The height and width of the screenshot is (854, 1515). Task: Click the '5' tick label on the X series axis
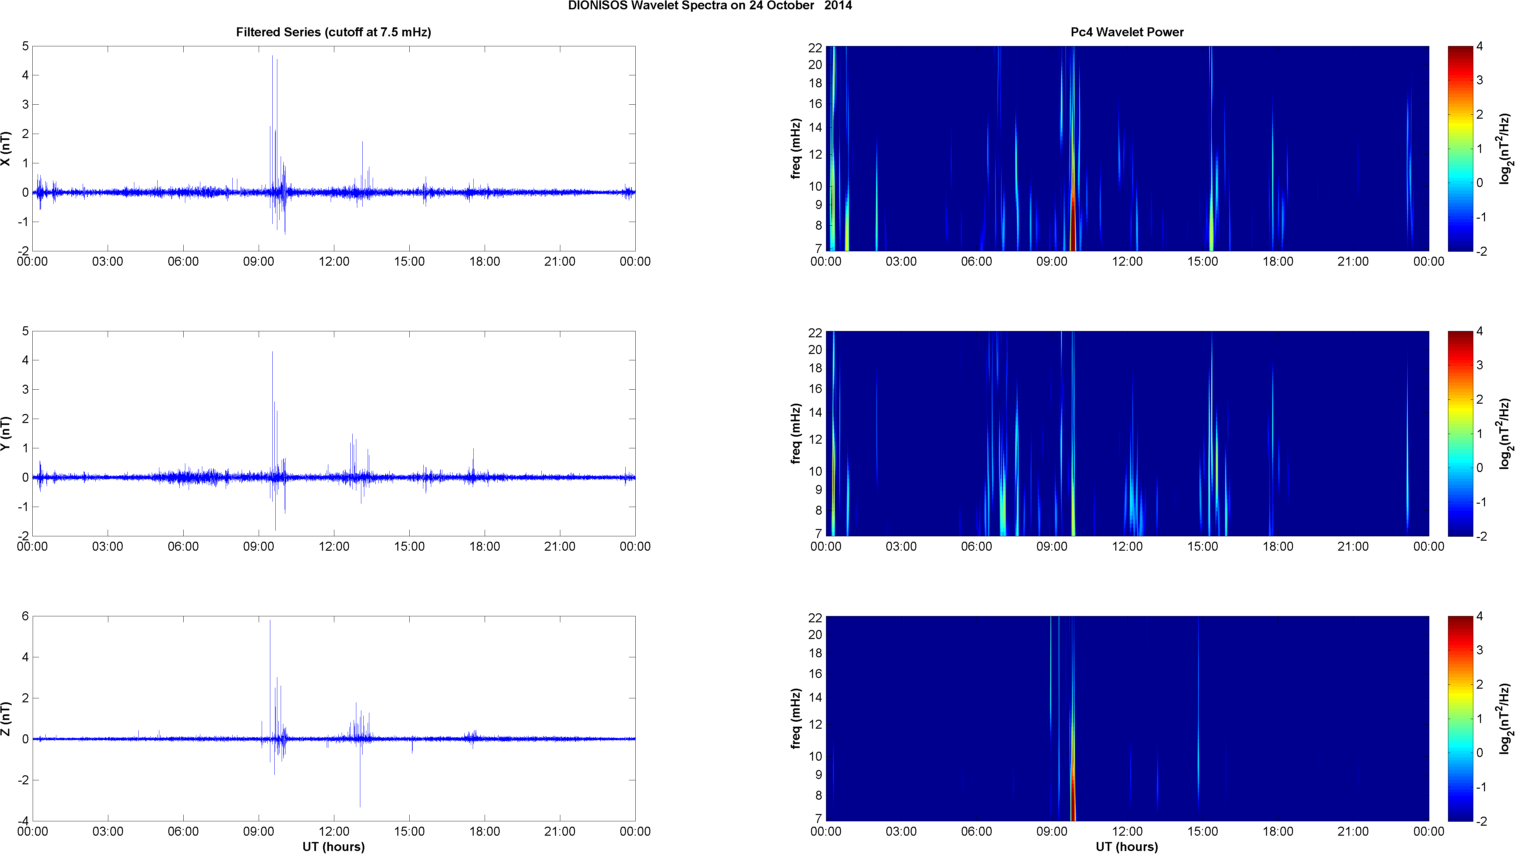(x=25, y=46)
